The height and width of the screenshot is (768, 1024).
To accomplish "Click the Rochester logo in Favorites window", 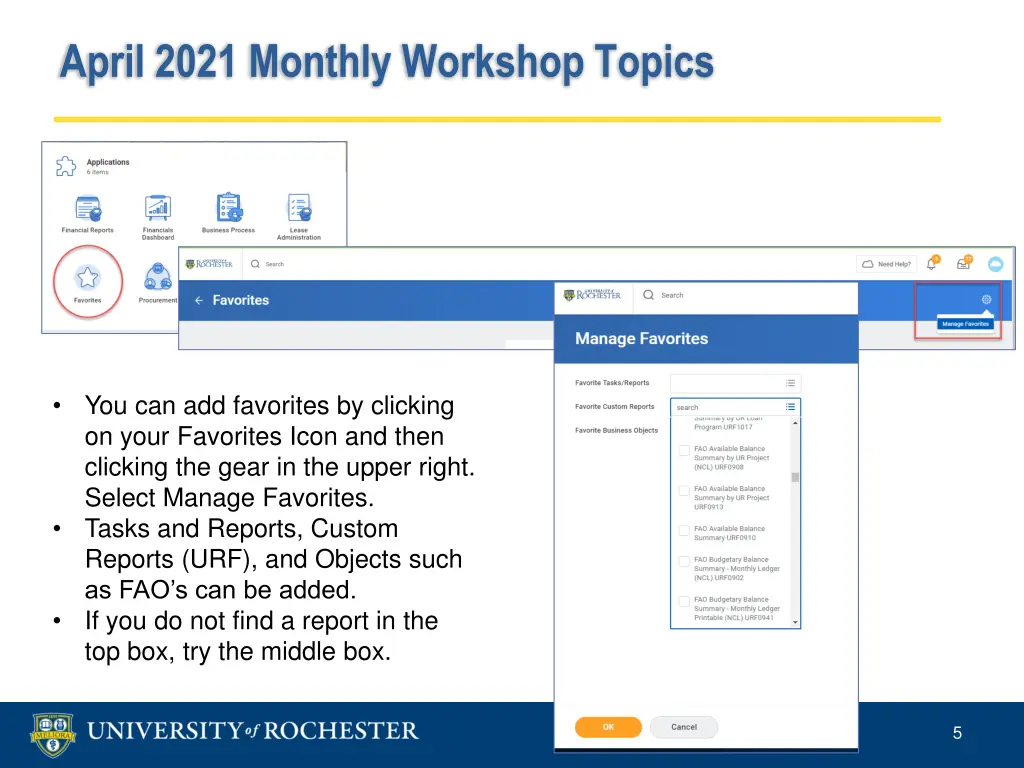I will [209, 264].
